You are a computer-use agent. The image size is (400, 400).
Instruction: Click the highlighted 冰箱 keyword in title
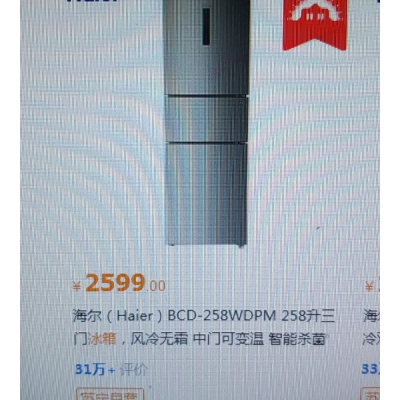point(102,340)
